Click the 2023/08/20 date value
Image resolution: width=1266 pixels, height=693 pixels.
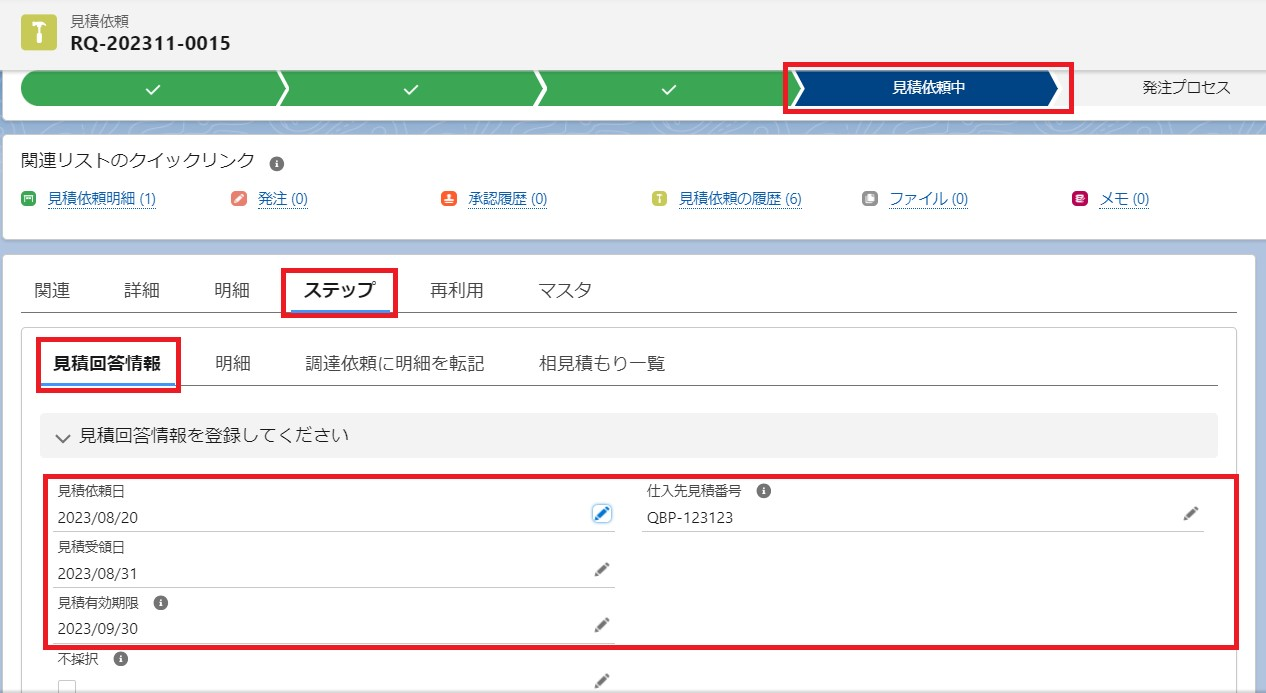tap(98, 518)
